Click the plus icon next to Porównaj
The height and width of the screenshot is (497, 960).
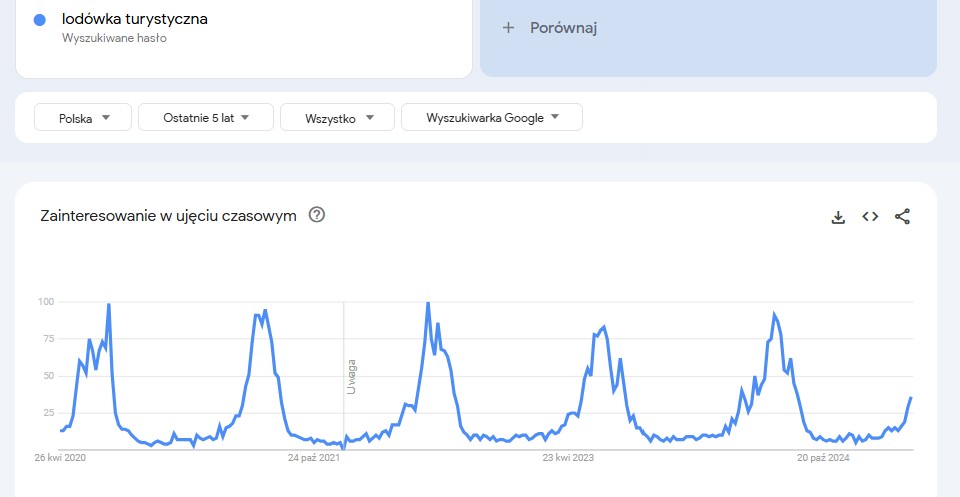[x=508, y=28]
